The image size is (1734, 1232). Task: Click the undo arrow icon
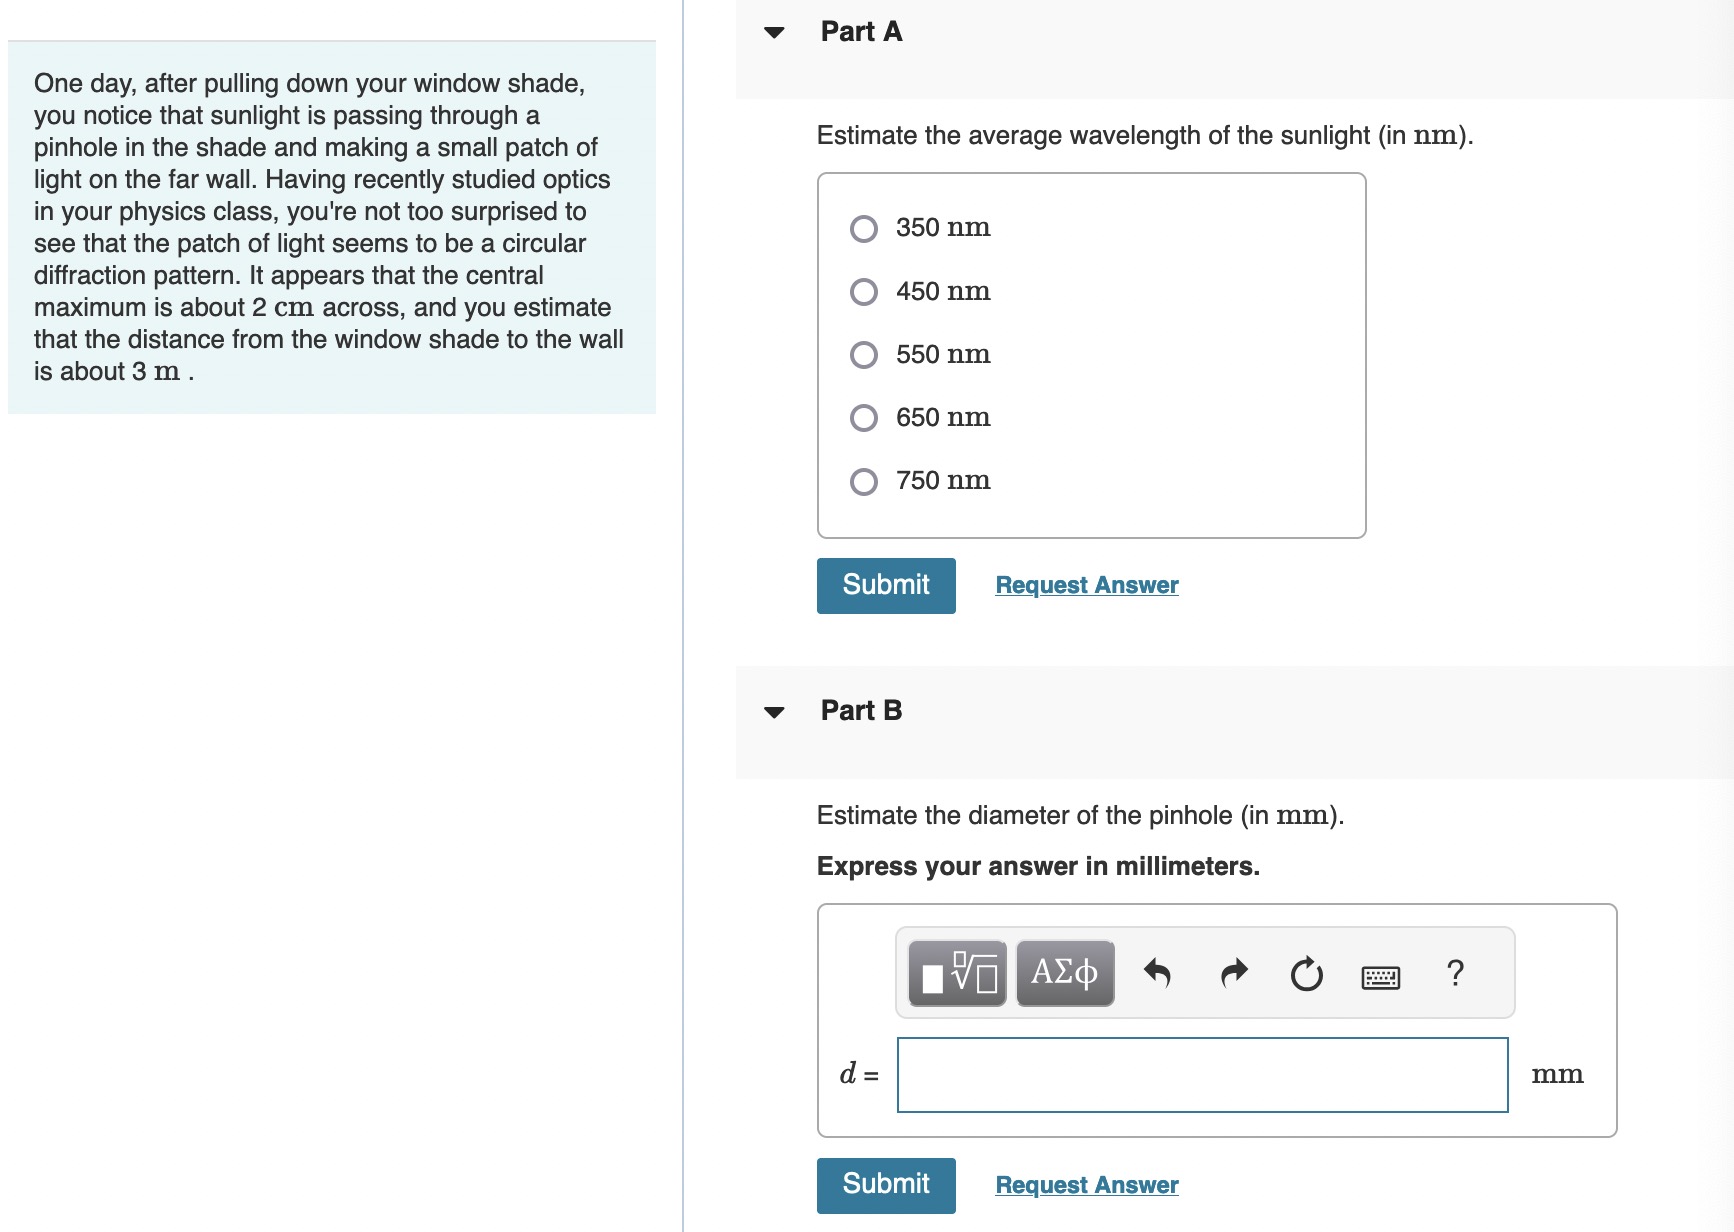[x=1157, y=973]
